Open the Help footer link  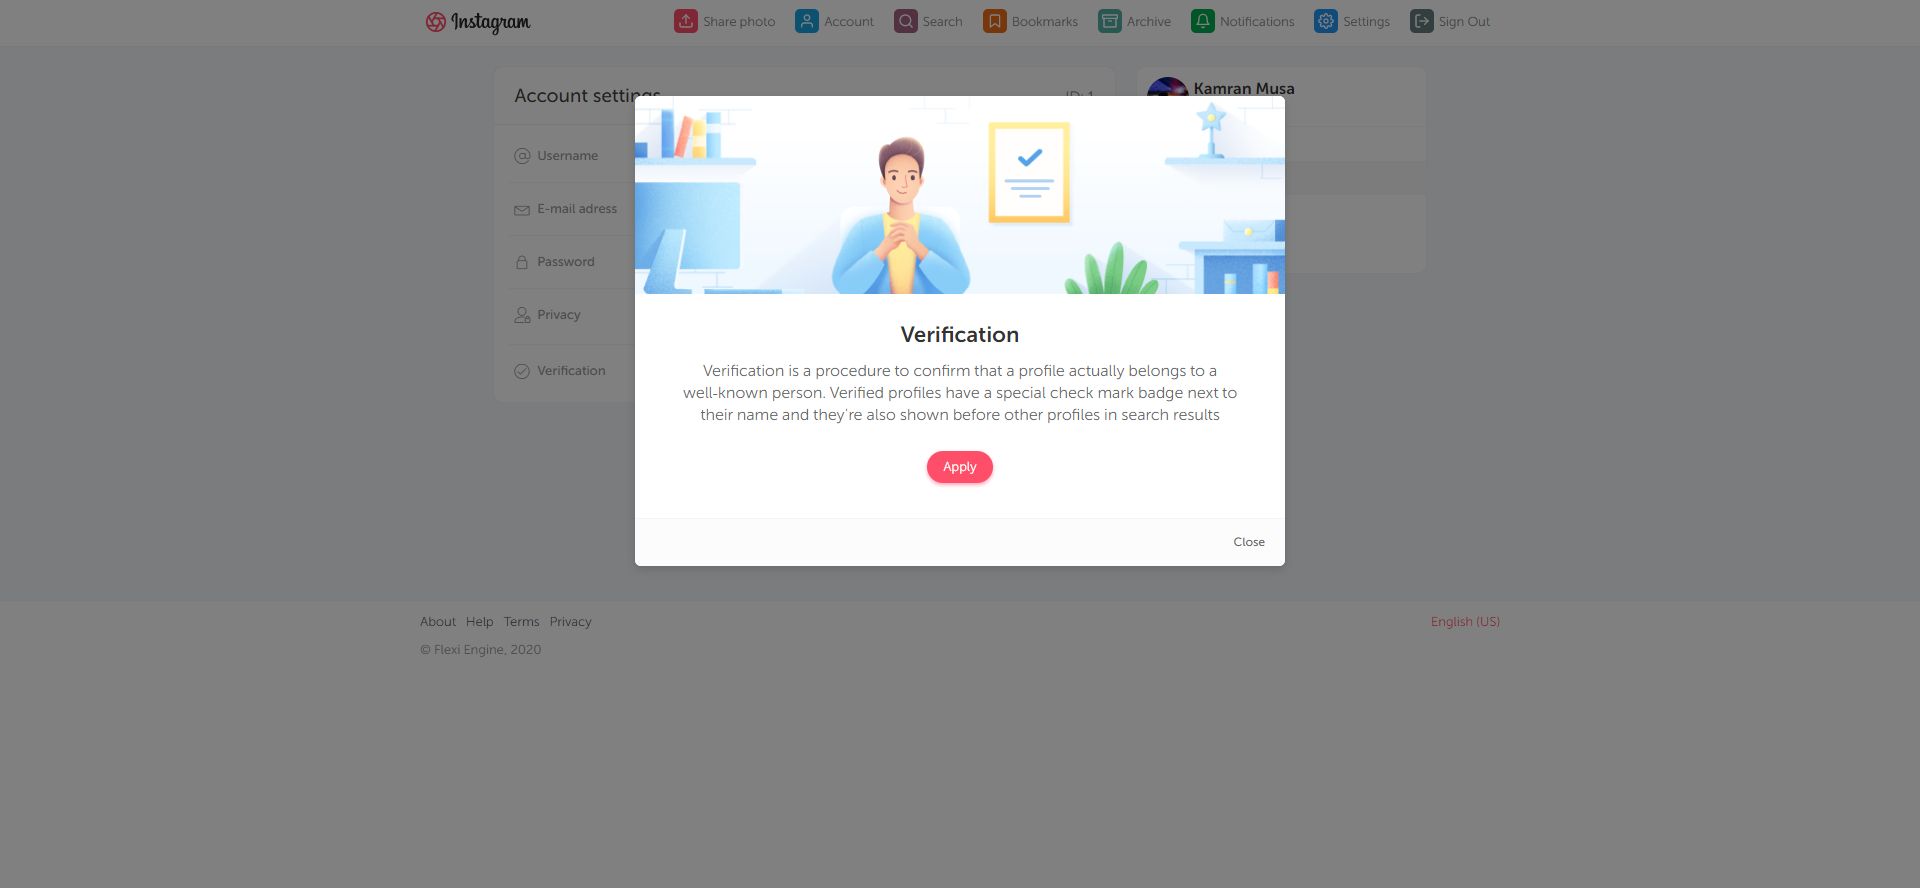[x=480, y=622]
